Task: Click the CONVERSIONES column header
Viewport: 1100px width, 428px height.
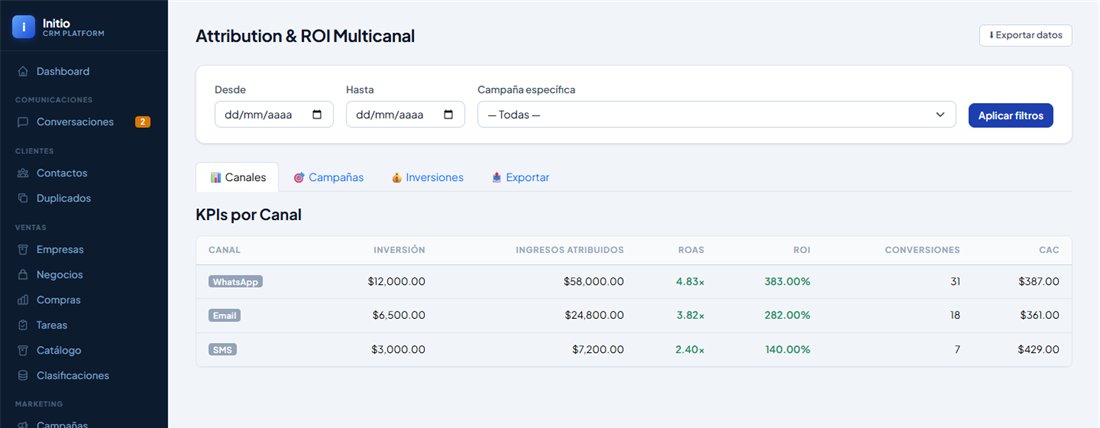Action: tap(923, 250)
